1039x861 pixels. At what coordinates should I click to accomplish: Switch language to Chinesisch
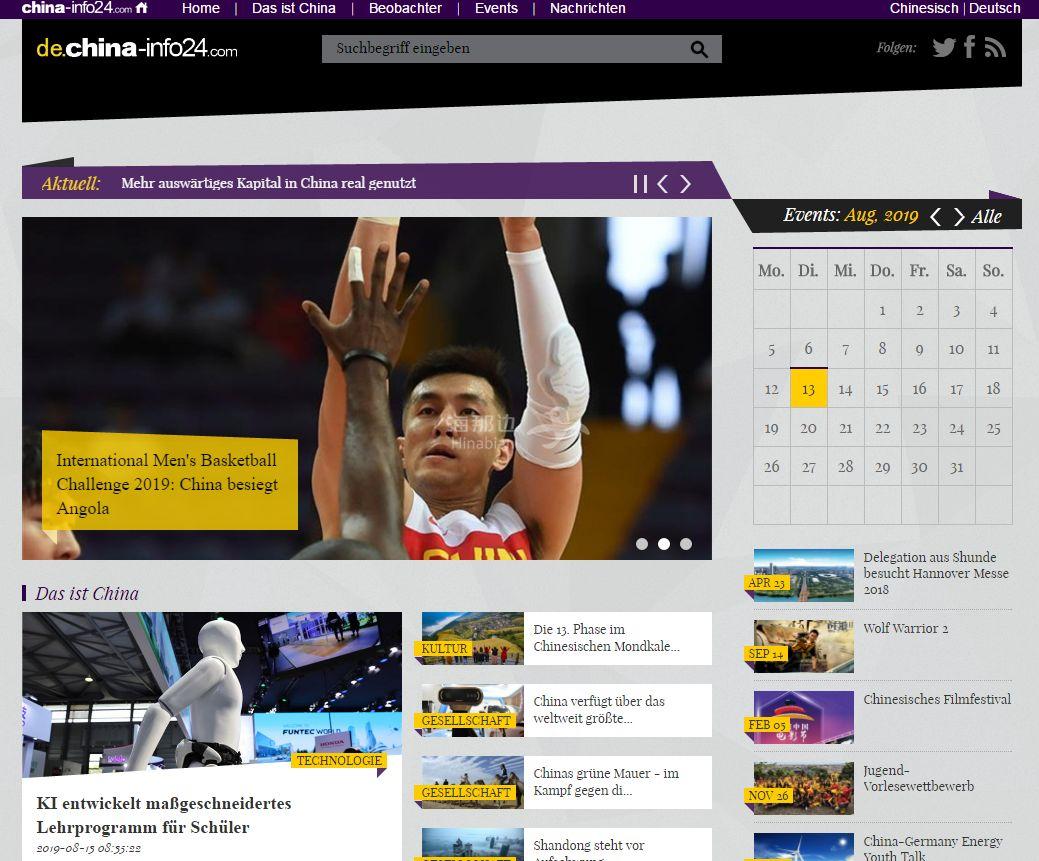tap(924, 8)
